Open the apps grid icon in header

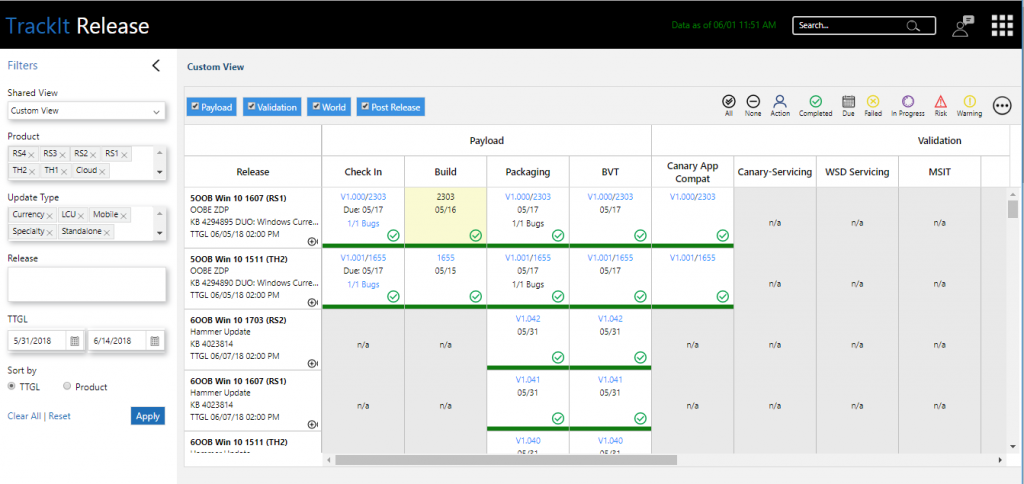pyautogui.click(x=1001, y=26)
